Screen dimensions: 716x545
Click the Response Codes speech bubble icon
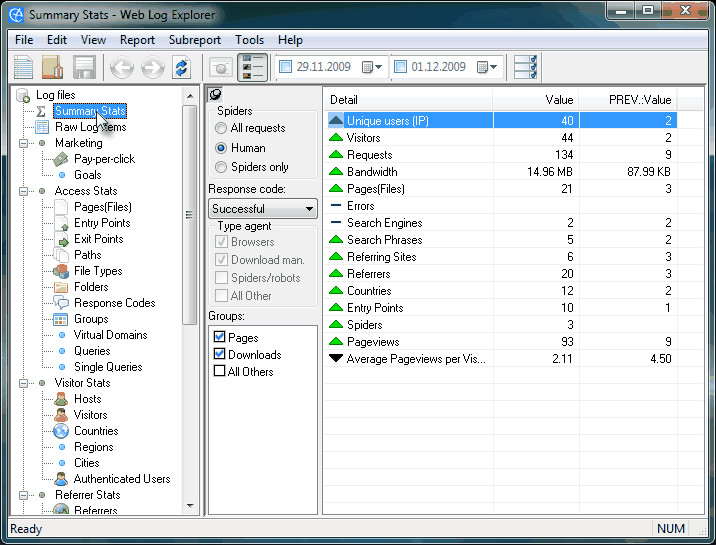click(x=61, y=302)
